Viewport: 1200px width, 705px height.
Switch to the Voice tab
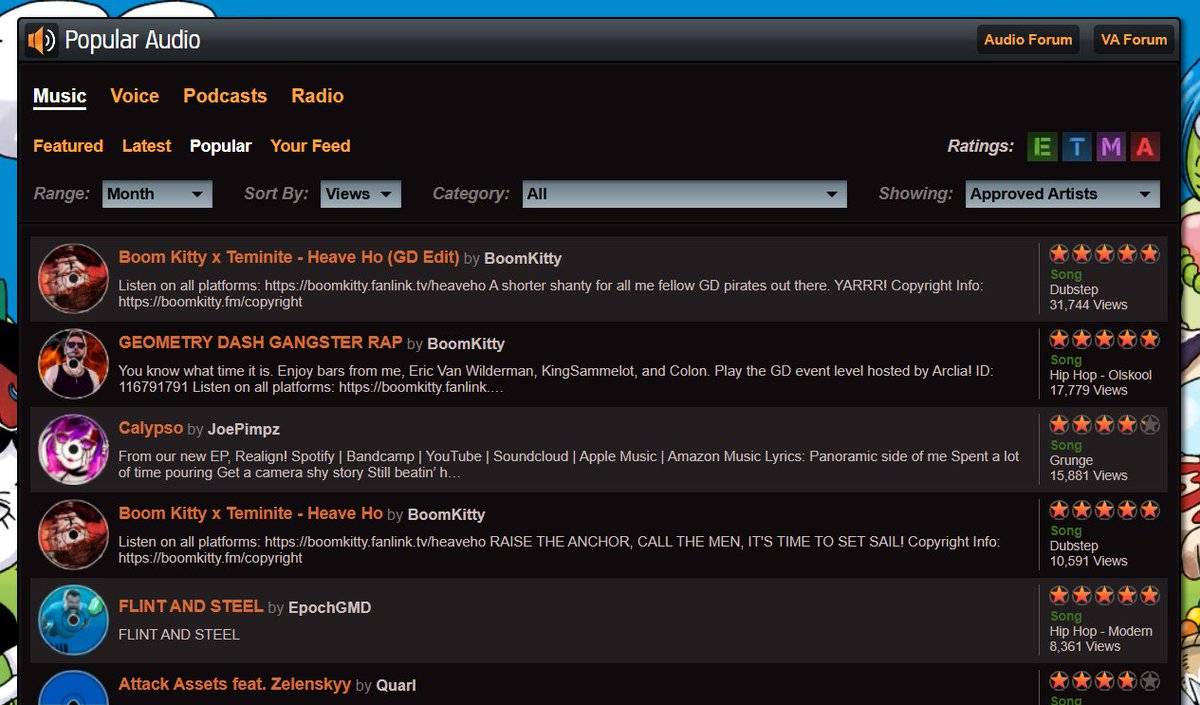(135, 96)
